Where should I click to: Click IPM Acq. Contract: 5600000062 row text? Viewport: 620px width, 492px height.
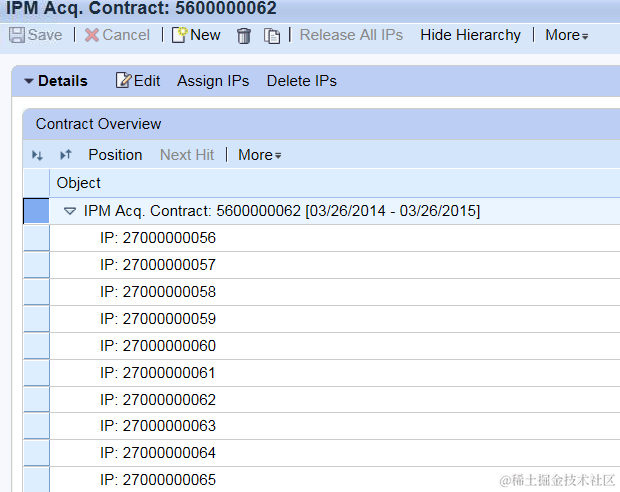(282, 211)
